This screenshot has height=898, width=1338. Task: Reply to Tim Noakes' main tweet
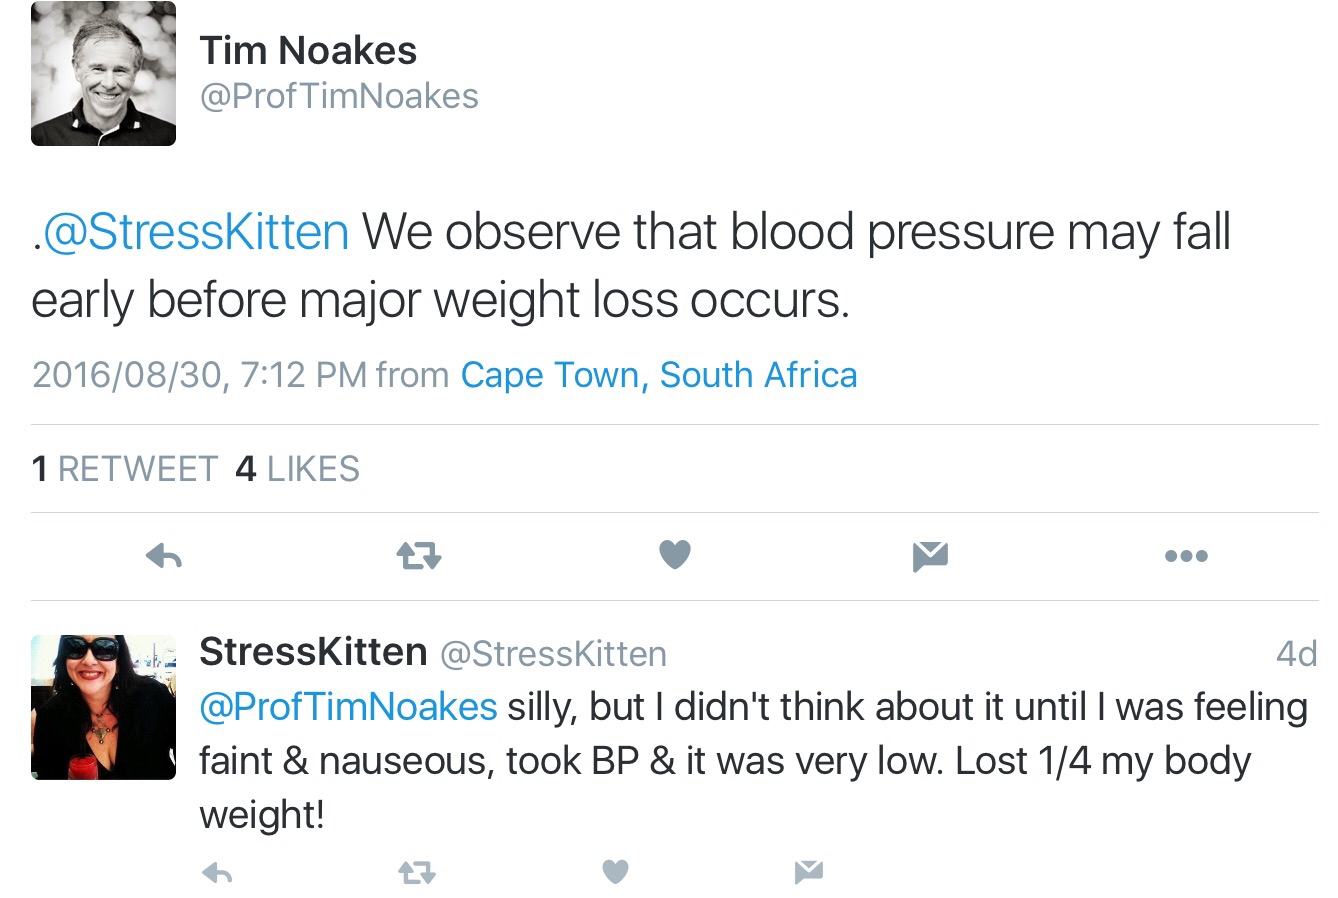[x=164, y=556]
